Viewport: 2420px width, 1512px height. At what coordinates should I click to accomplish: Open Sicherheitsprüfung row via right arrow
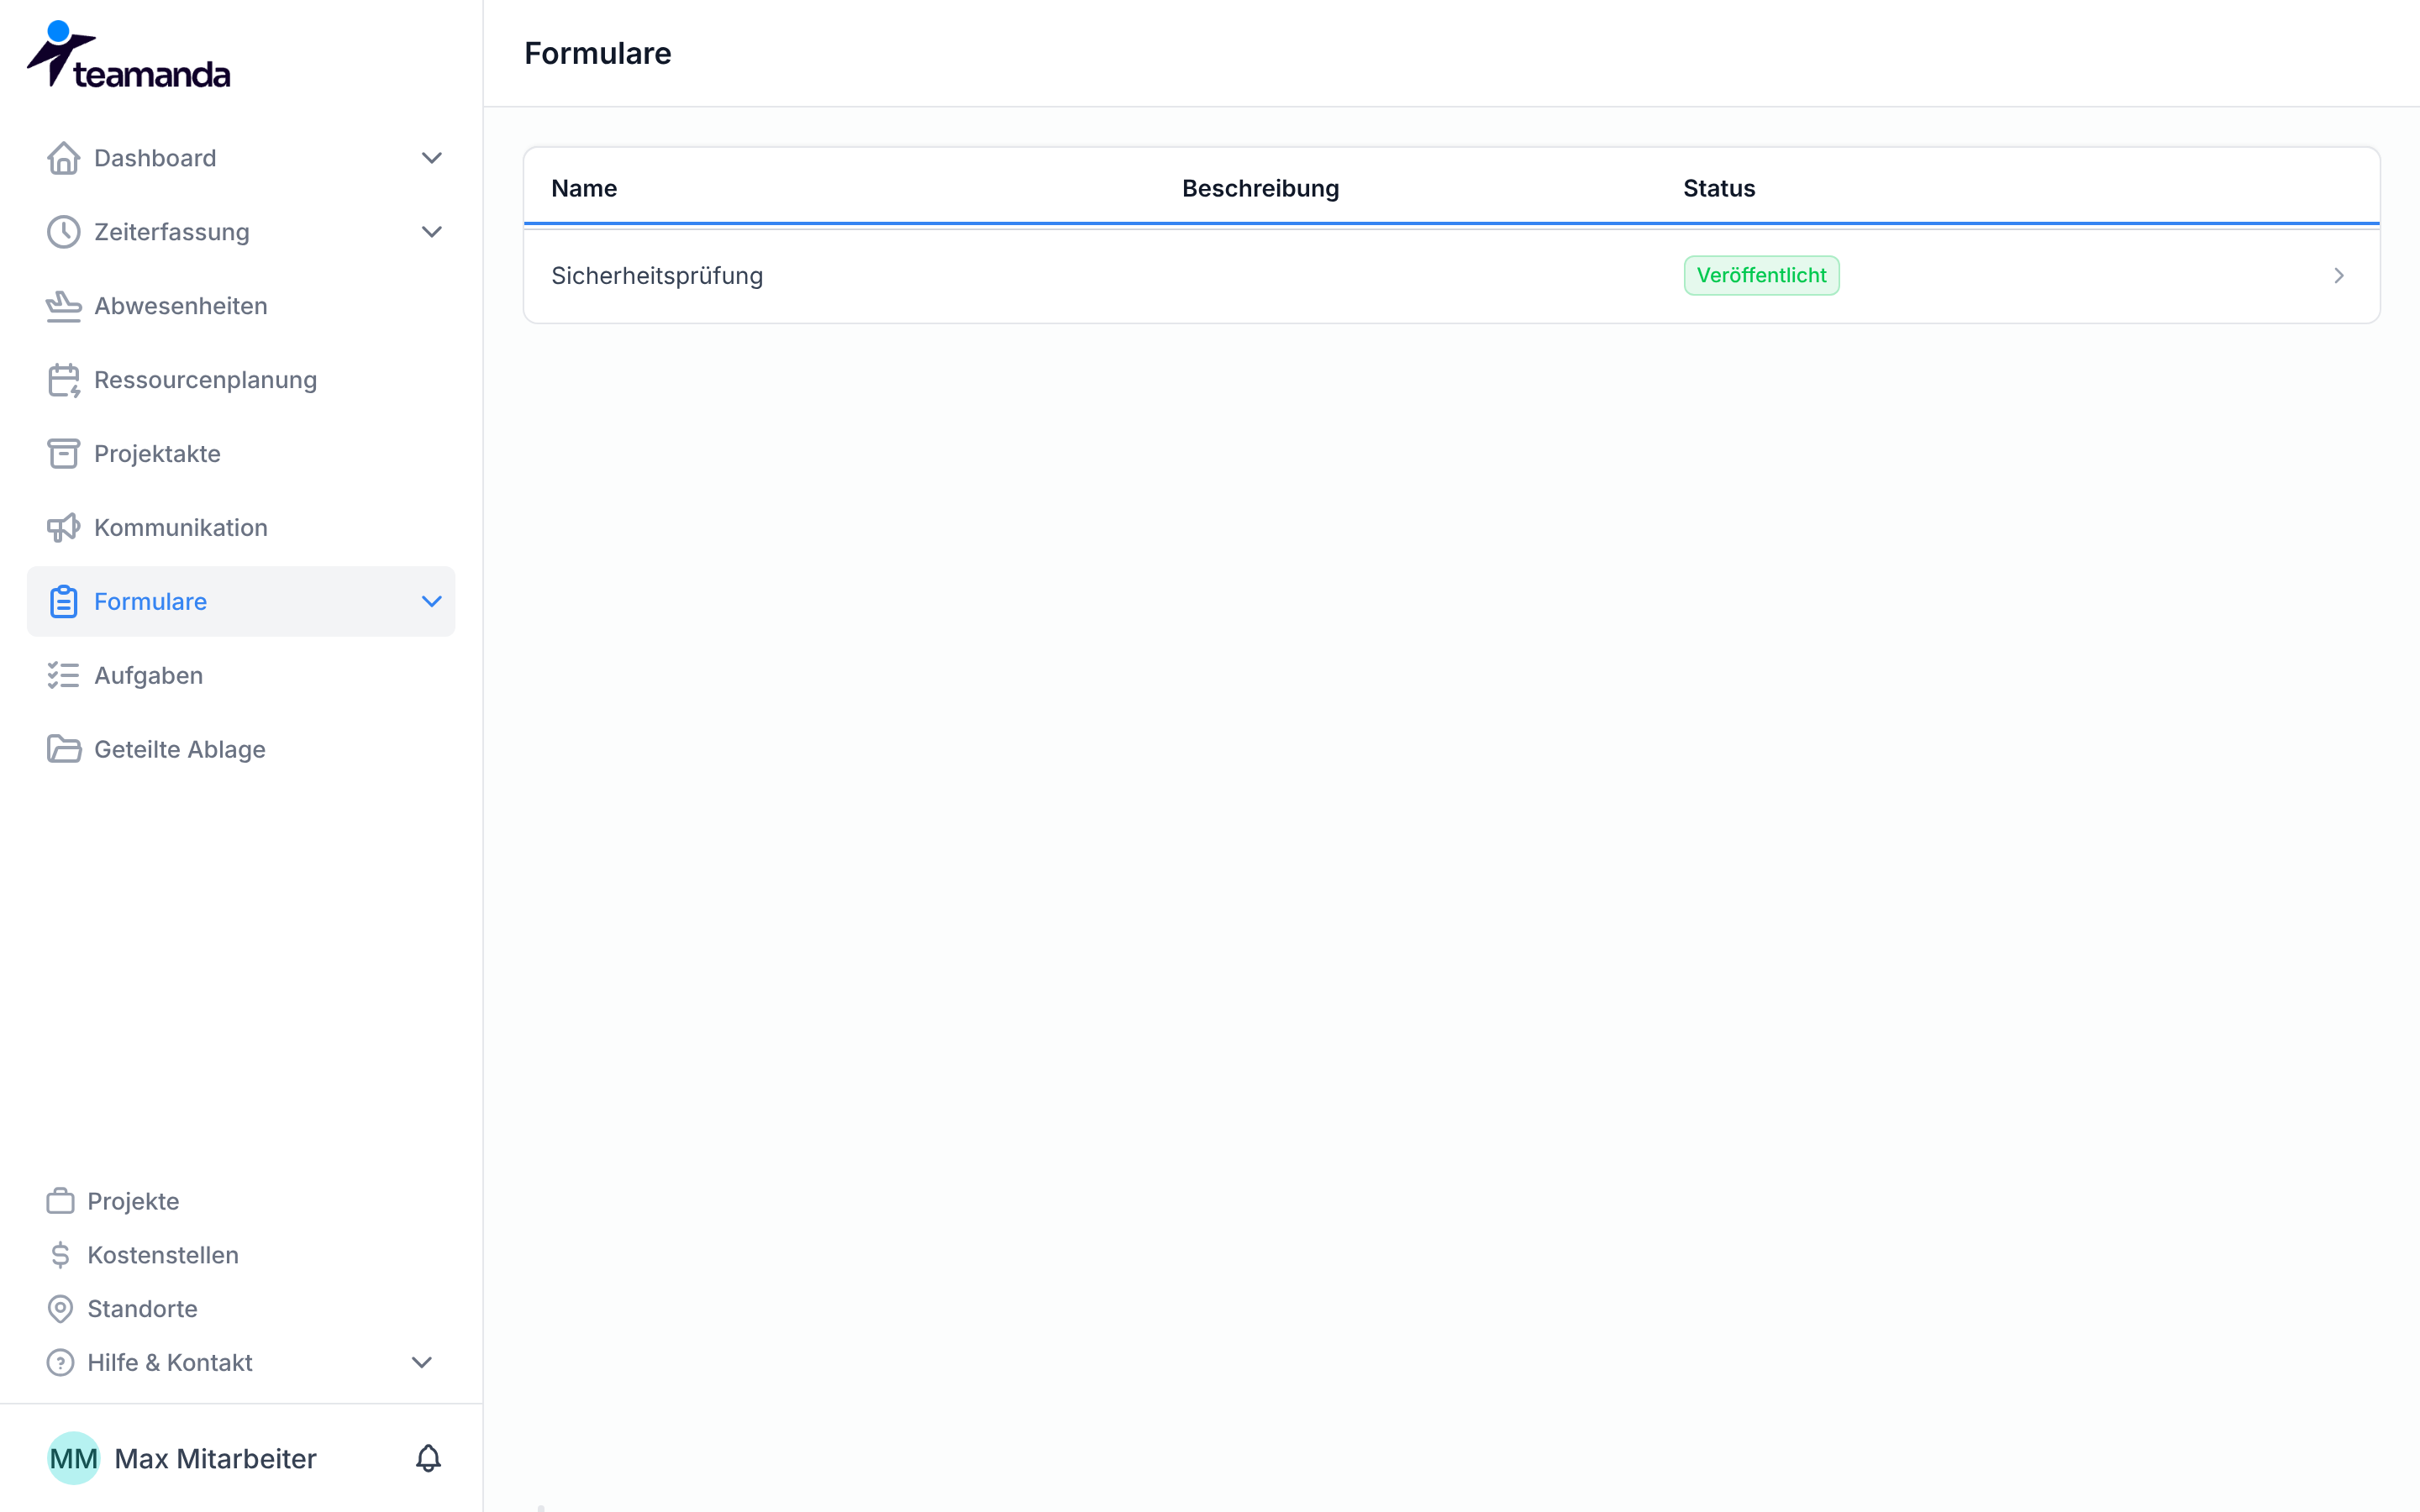(2339, 276)
